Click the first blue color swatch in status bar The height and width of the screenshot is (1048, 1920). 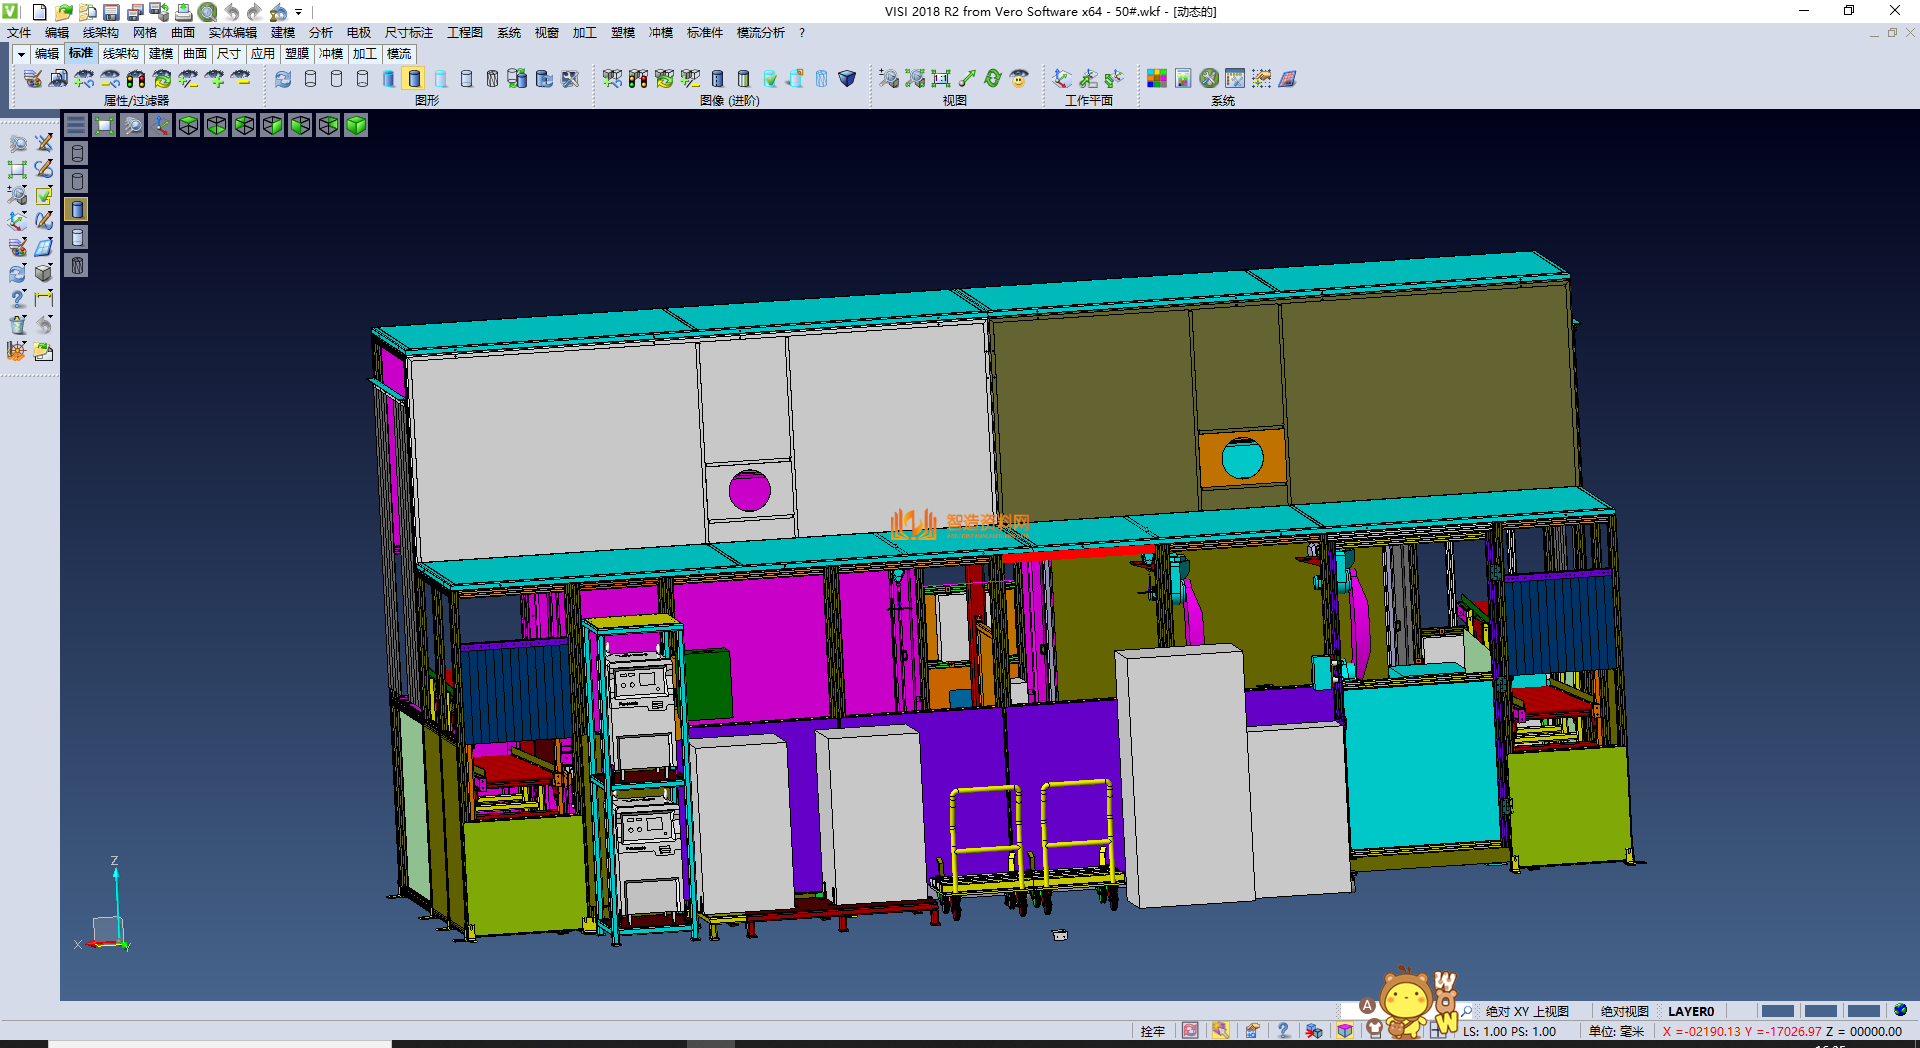point(1777,1011)
